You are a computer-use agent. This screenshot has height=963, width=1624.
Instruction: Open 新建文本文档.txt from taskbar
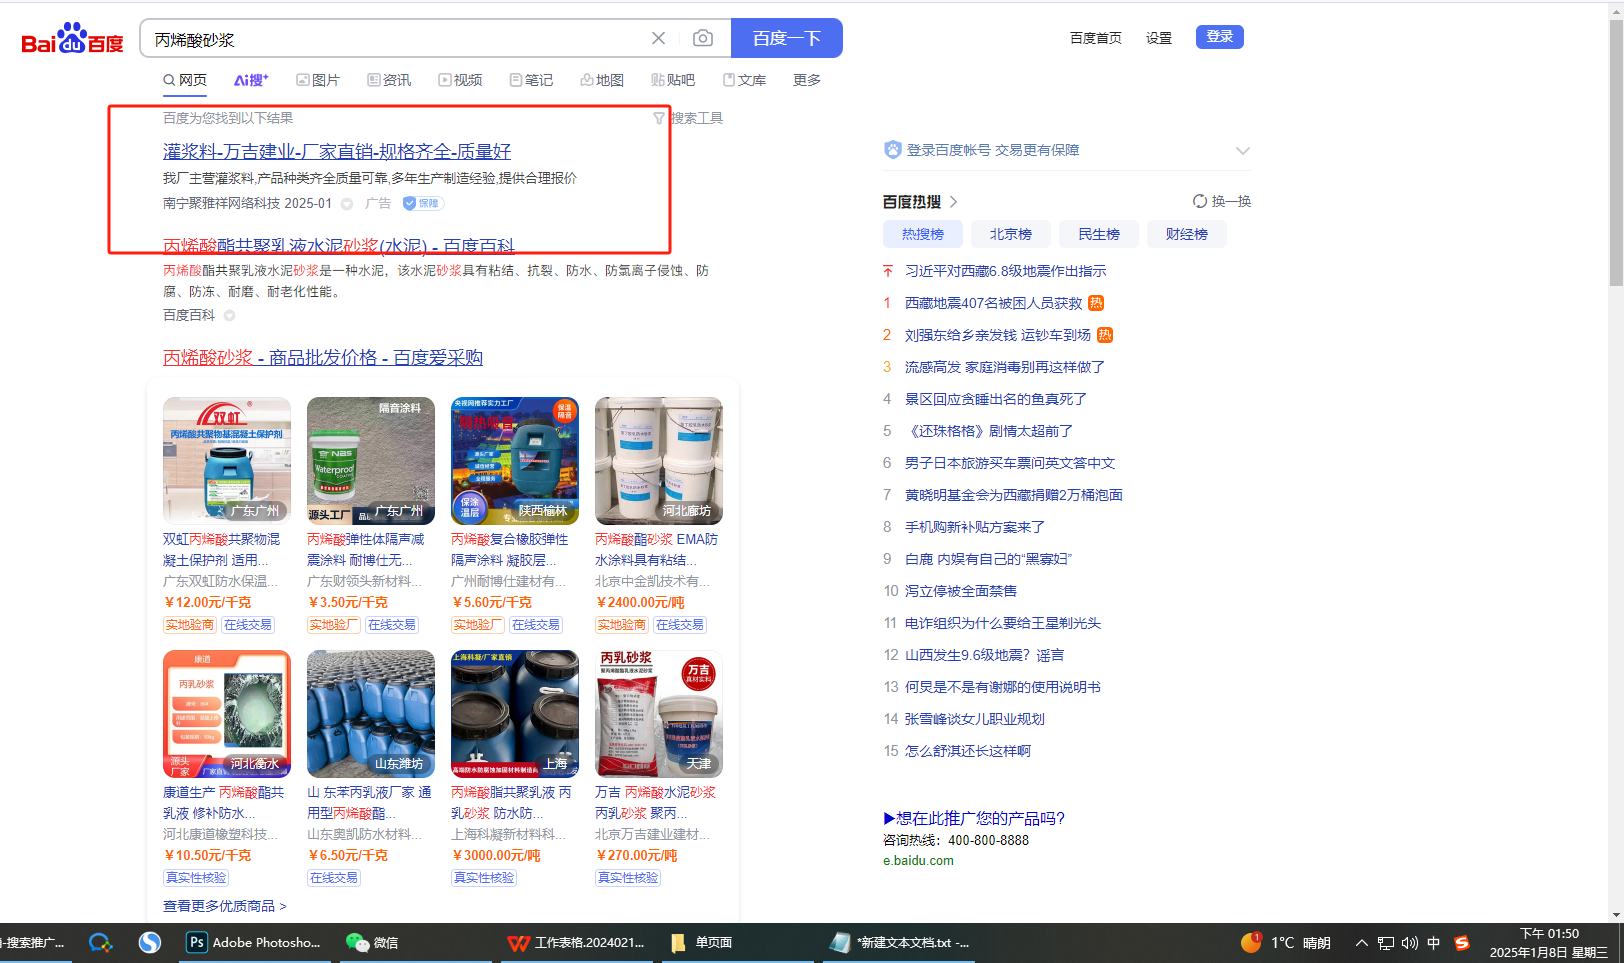[900, 943]
